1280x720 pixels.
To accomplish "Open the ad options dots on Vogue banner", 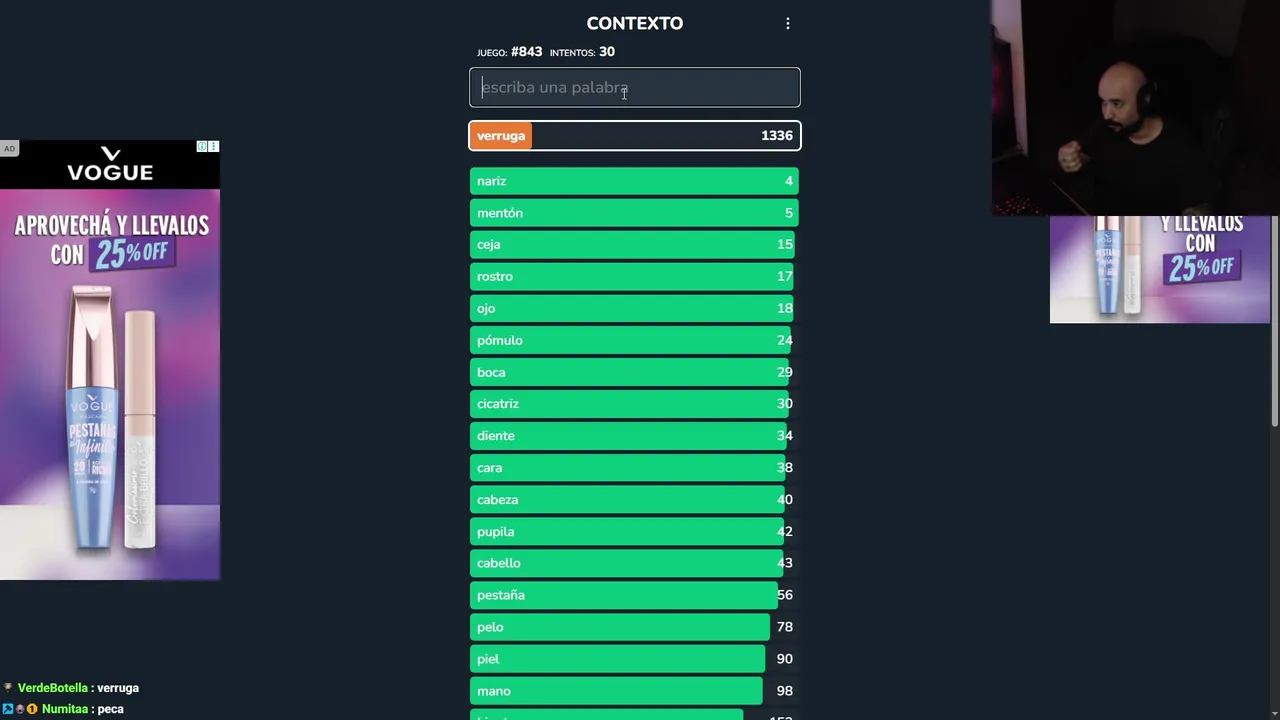I will click(214, 147).
